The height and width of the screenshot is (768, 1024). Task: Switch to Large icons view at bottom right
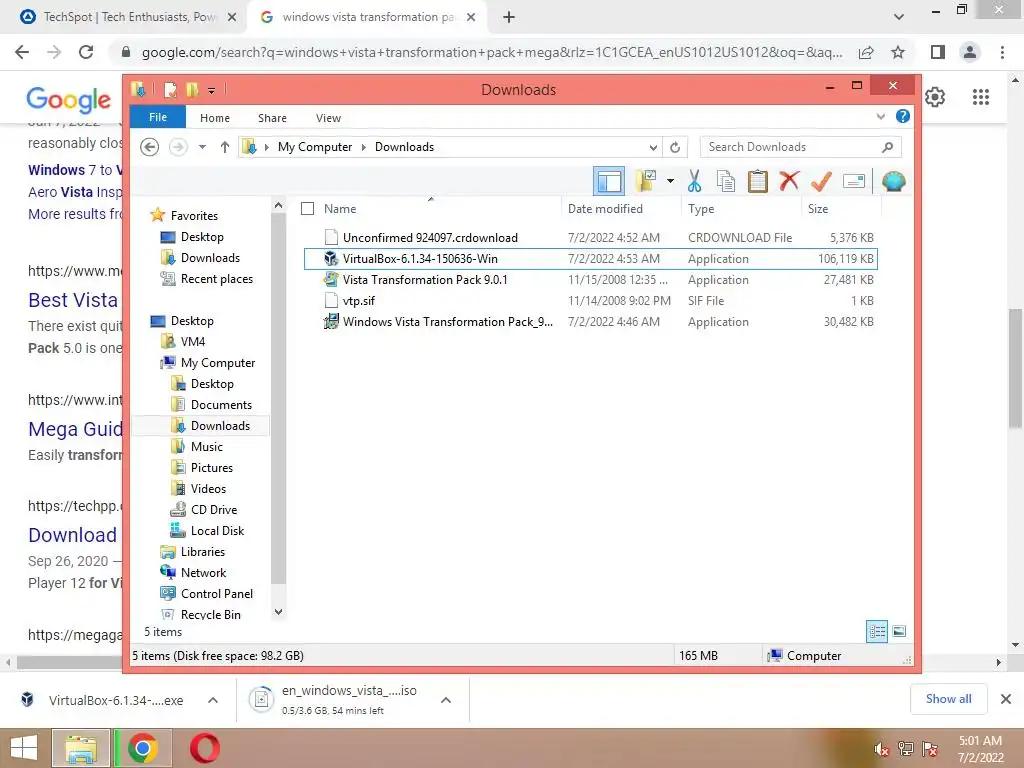click(899, 631)
